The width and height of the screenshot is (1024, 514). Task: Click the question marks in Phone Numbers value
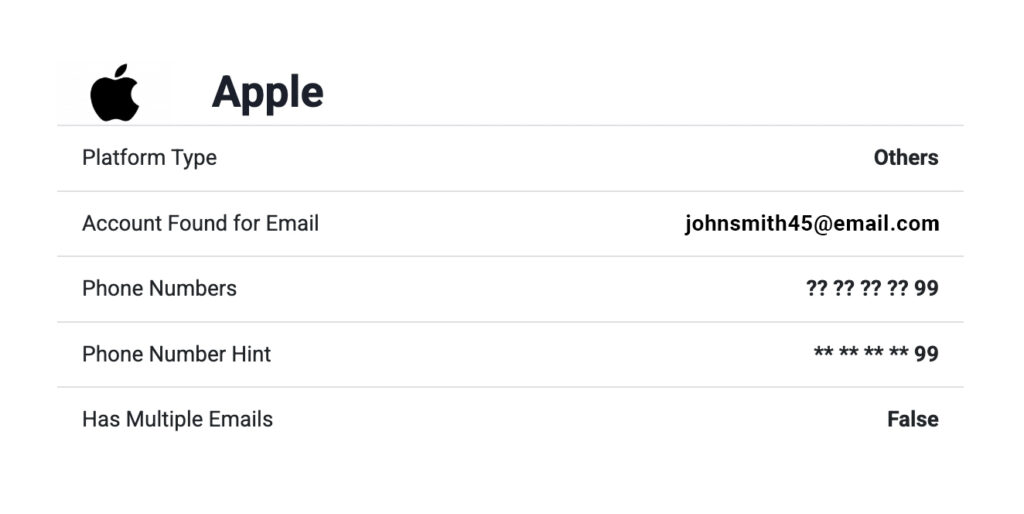coord(857,289)
